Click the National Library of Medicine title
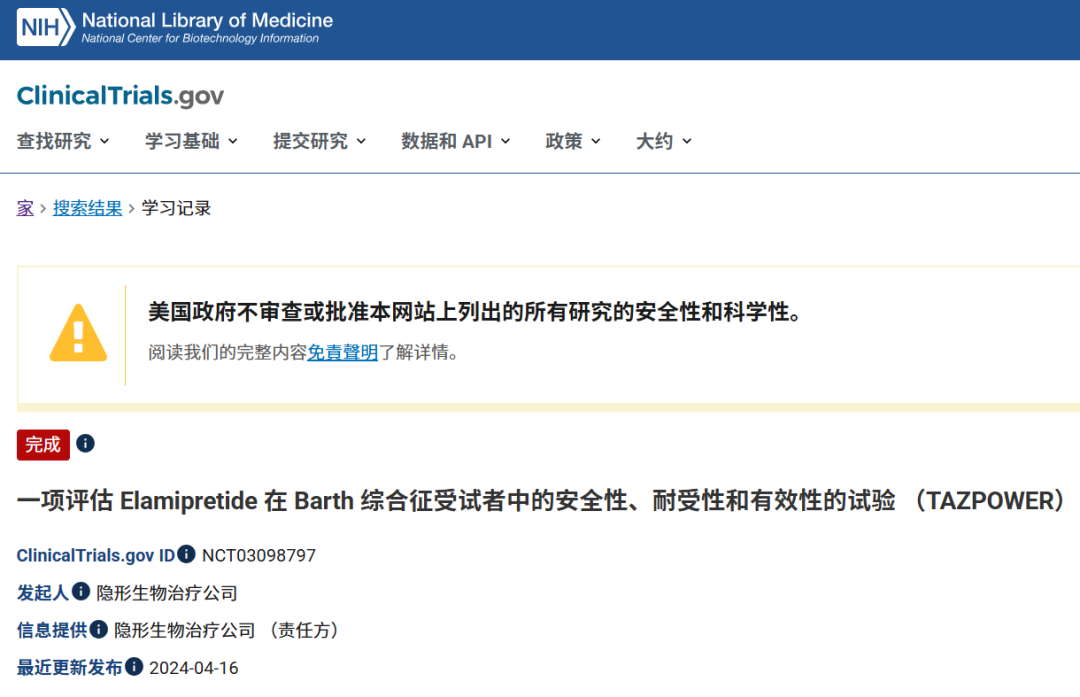Viewport: 1080px width, 697px height. (207, 20)
